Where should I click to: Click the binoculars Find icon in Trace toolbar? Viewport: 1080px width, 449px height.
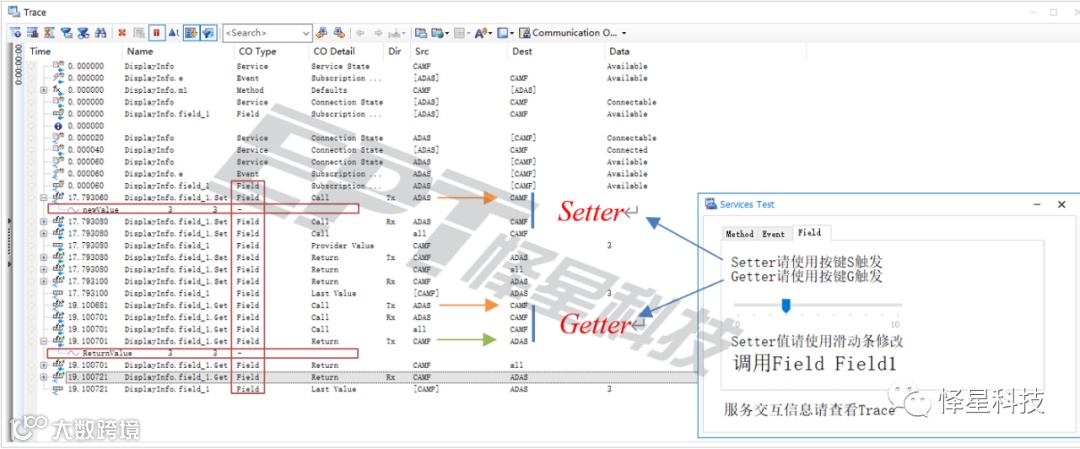coord(101,32)
